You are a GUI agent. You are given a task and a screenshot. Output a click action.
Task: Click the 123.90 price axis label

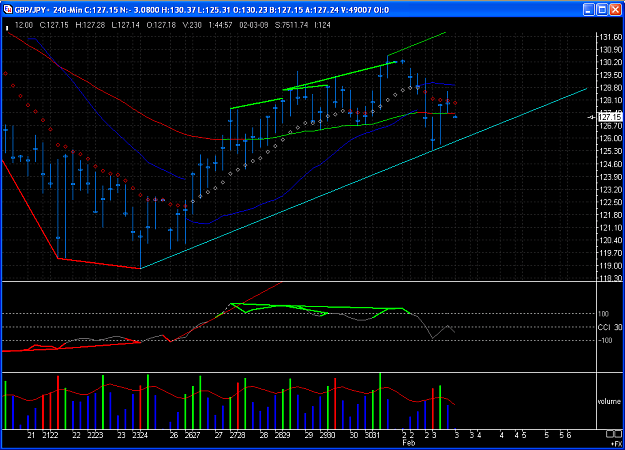coord(611,177)
